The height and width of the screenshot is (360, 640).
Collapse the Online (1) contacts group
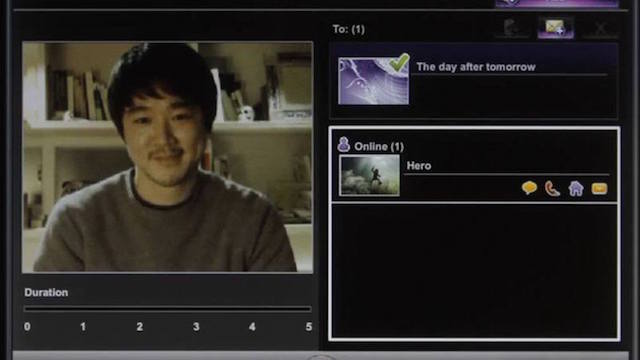point(379,147)
